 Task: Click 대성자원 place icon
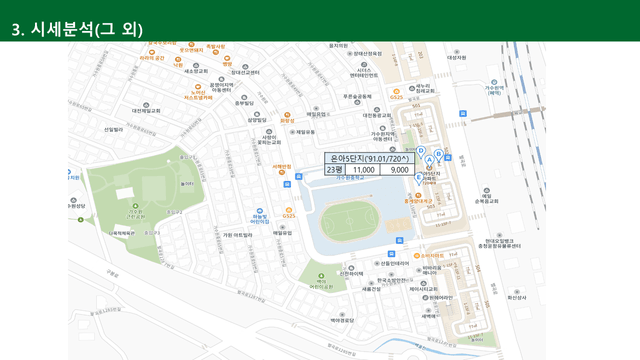pos(457,52)
